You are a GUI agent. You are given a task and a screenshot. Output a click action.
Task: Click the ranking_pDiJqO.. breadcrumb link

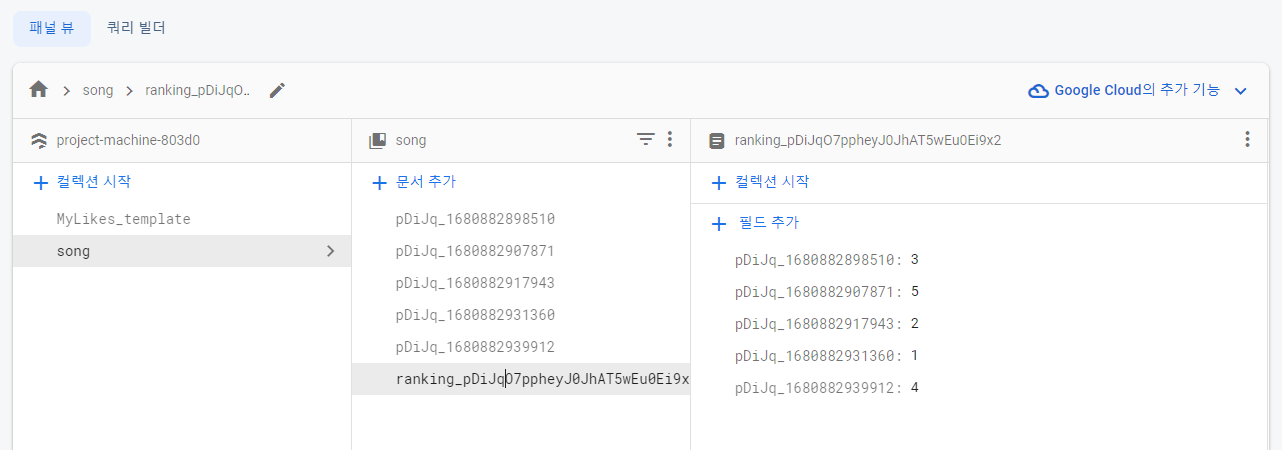pyautogui.click(x=198, y=90)
